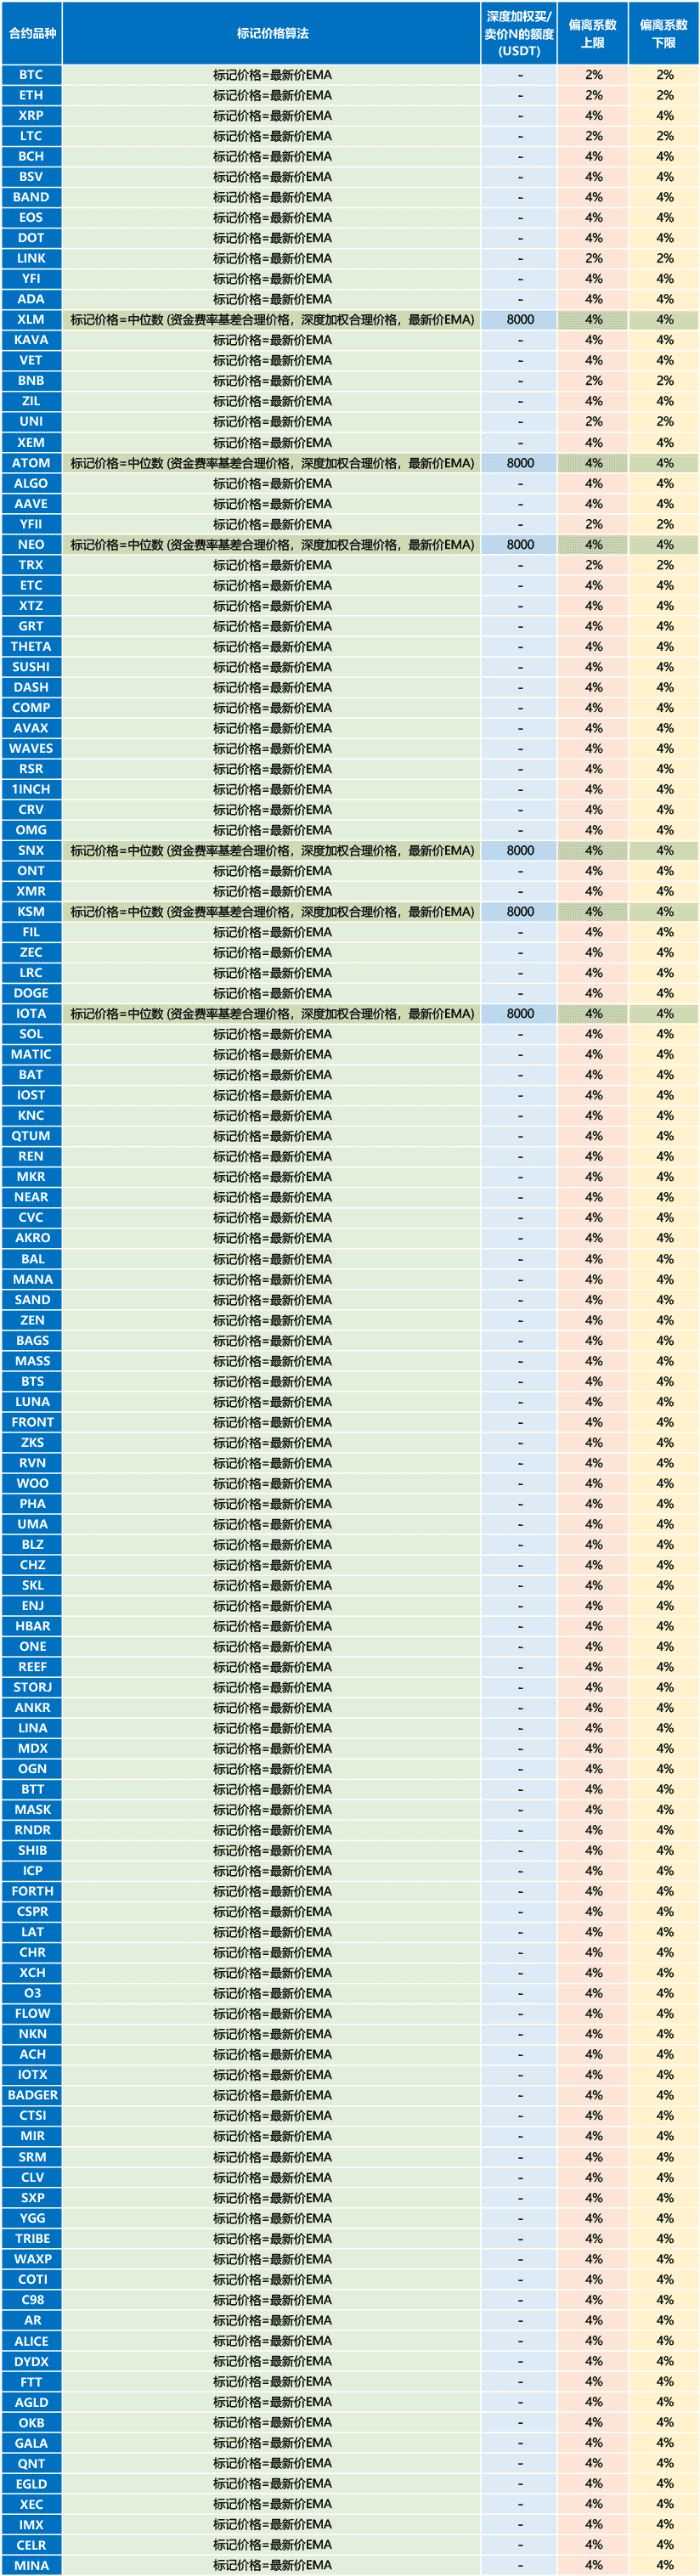Click the median price algorithm text in the KSM row
The image size is (700, 2576).
click(272, 912)
